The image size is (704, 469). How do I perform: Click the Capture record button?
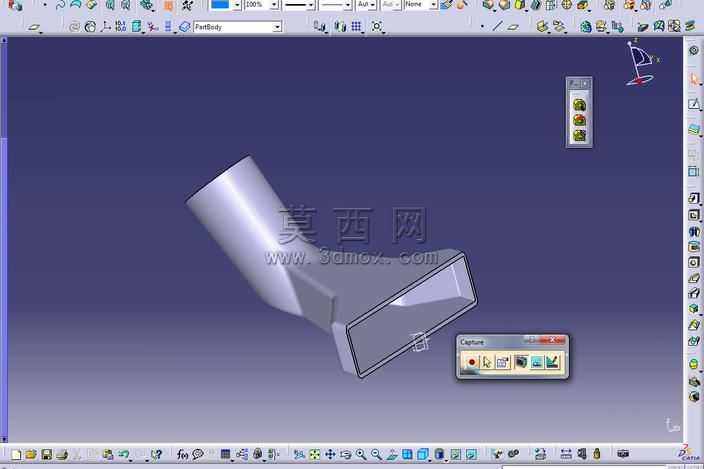(x=471, y=362)
